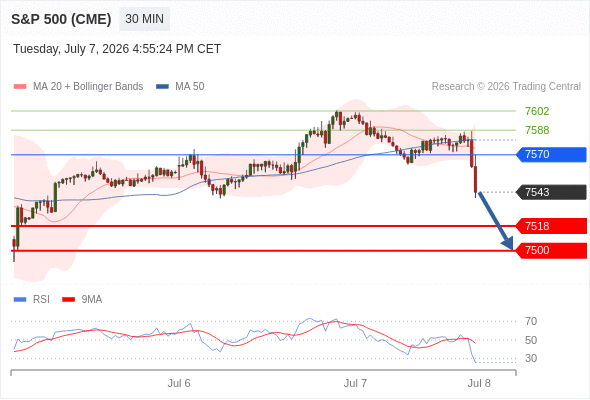The image size is (590, 400).
Task: Select the 7570 blue pivot price tag
Action: (x=551, y=154)
